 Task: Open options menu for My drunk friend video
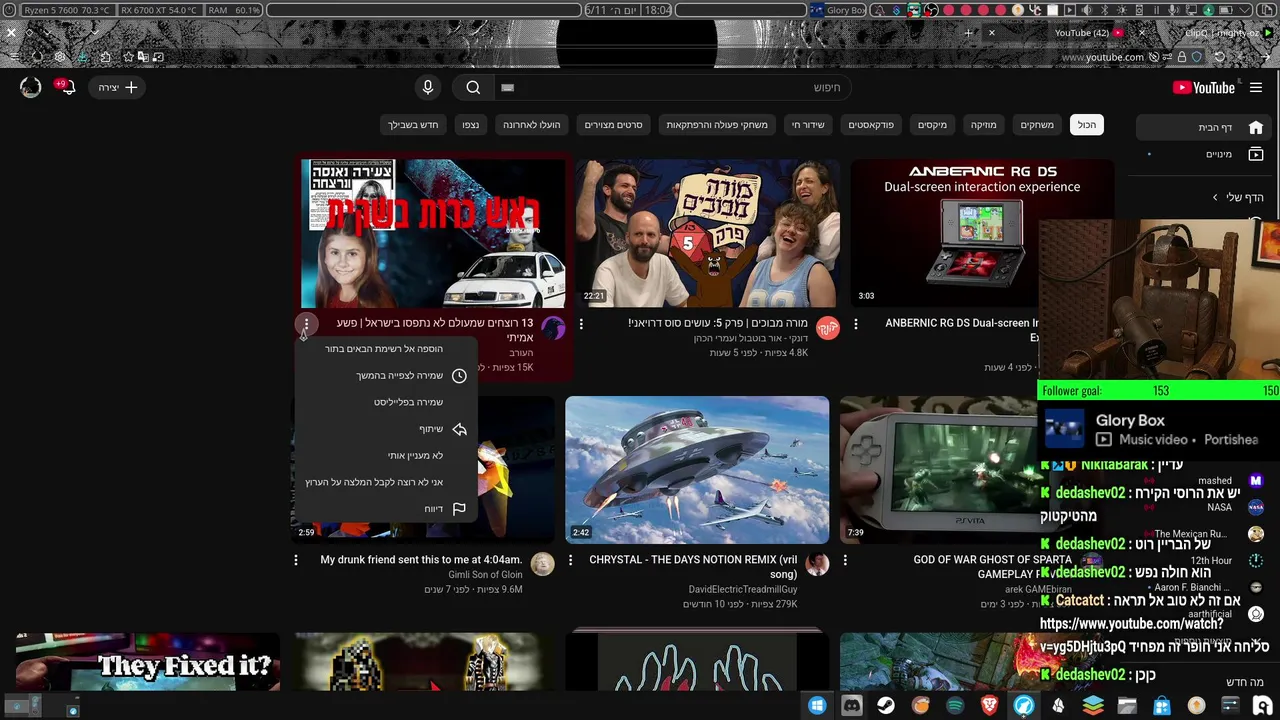coord(296,561)
